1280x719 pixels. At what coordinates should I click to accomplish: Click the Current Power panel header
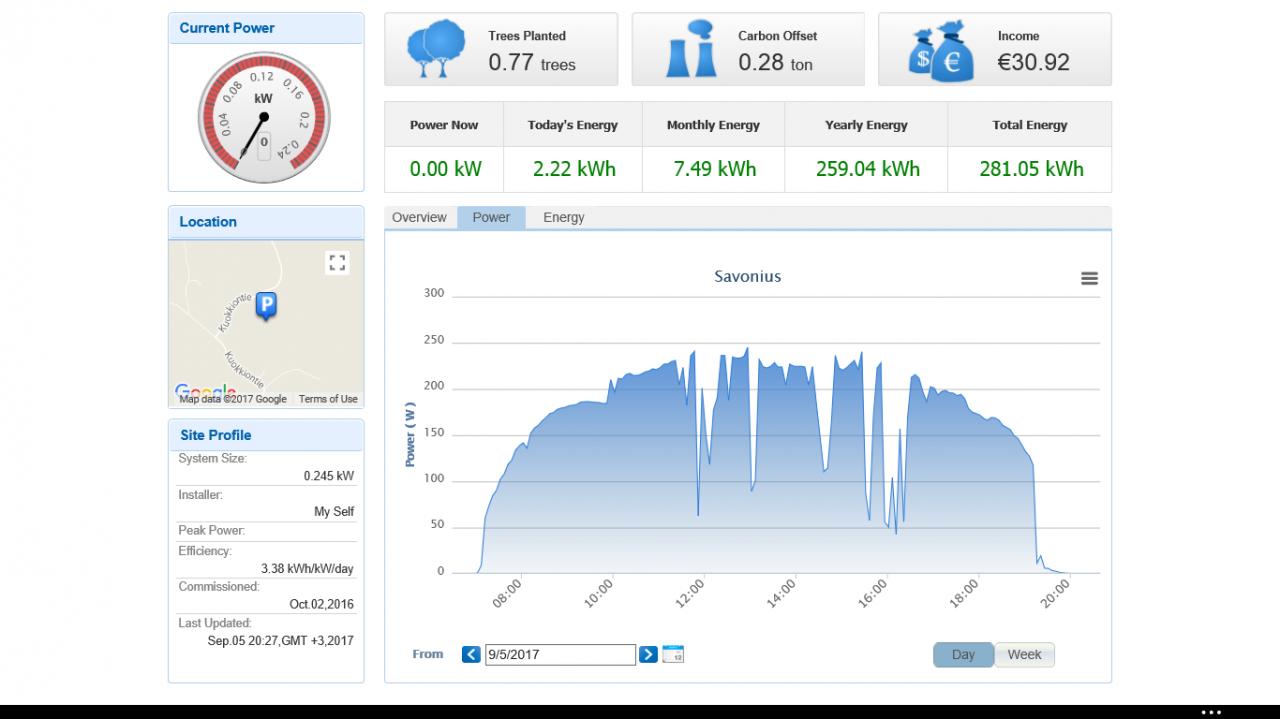[266, 28]
